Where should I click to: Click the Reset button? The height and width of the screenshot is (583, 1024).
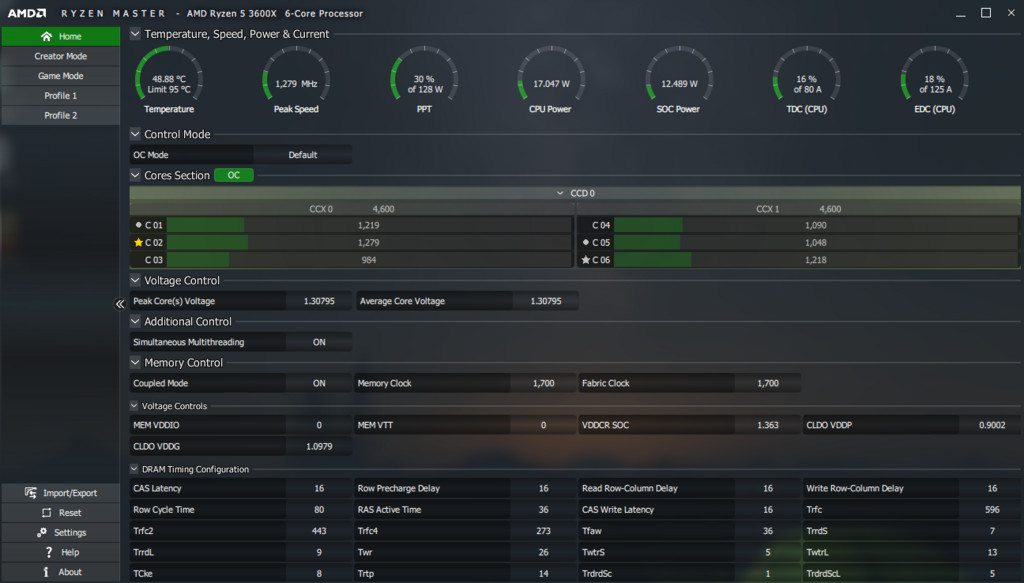61,513
